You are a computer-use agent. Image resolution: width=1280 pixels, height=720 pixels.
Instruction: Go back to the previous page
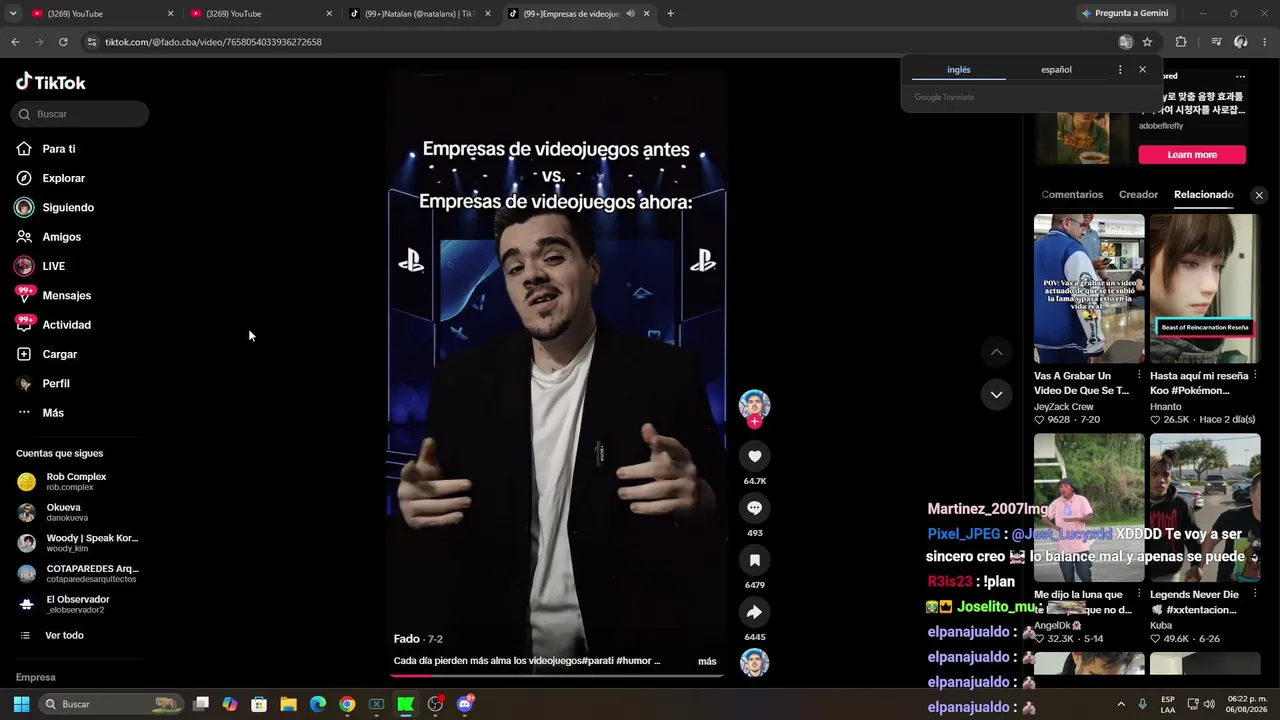pyautogui.click(x=15, y=42)
